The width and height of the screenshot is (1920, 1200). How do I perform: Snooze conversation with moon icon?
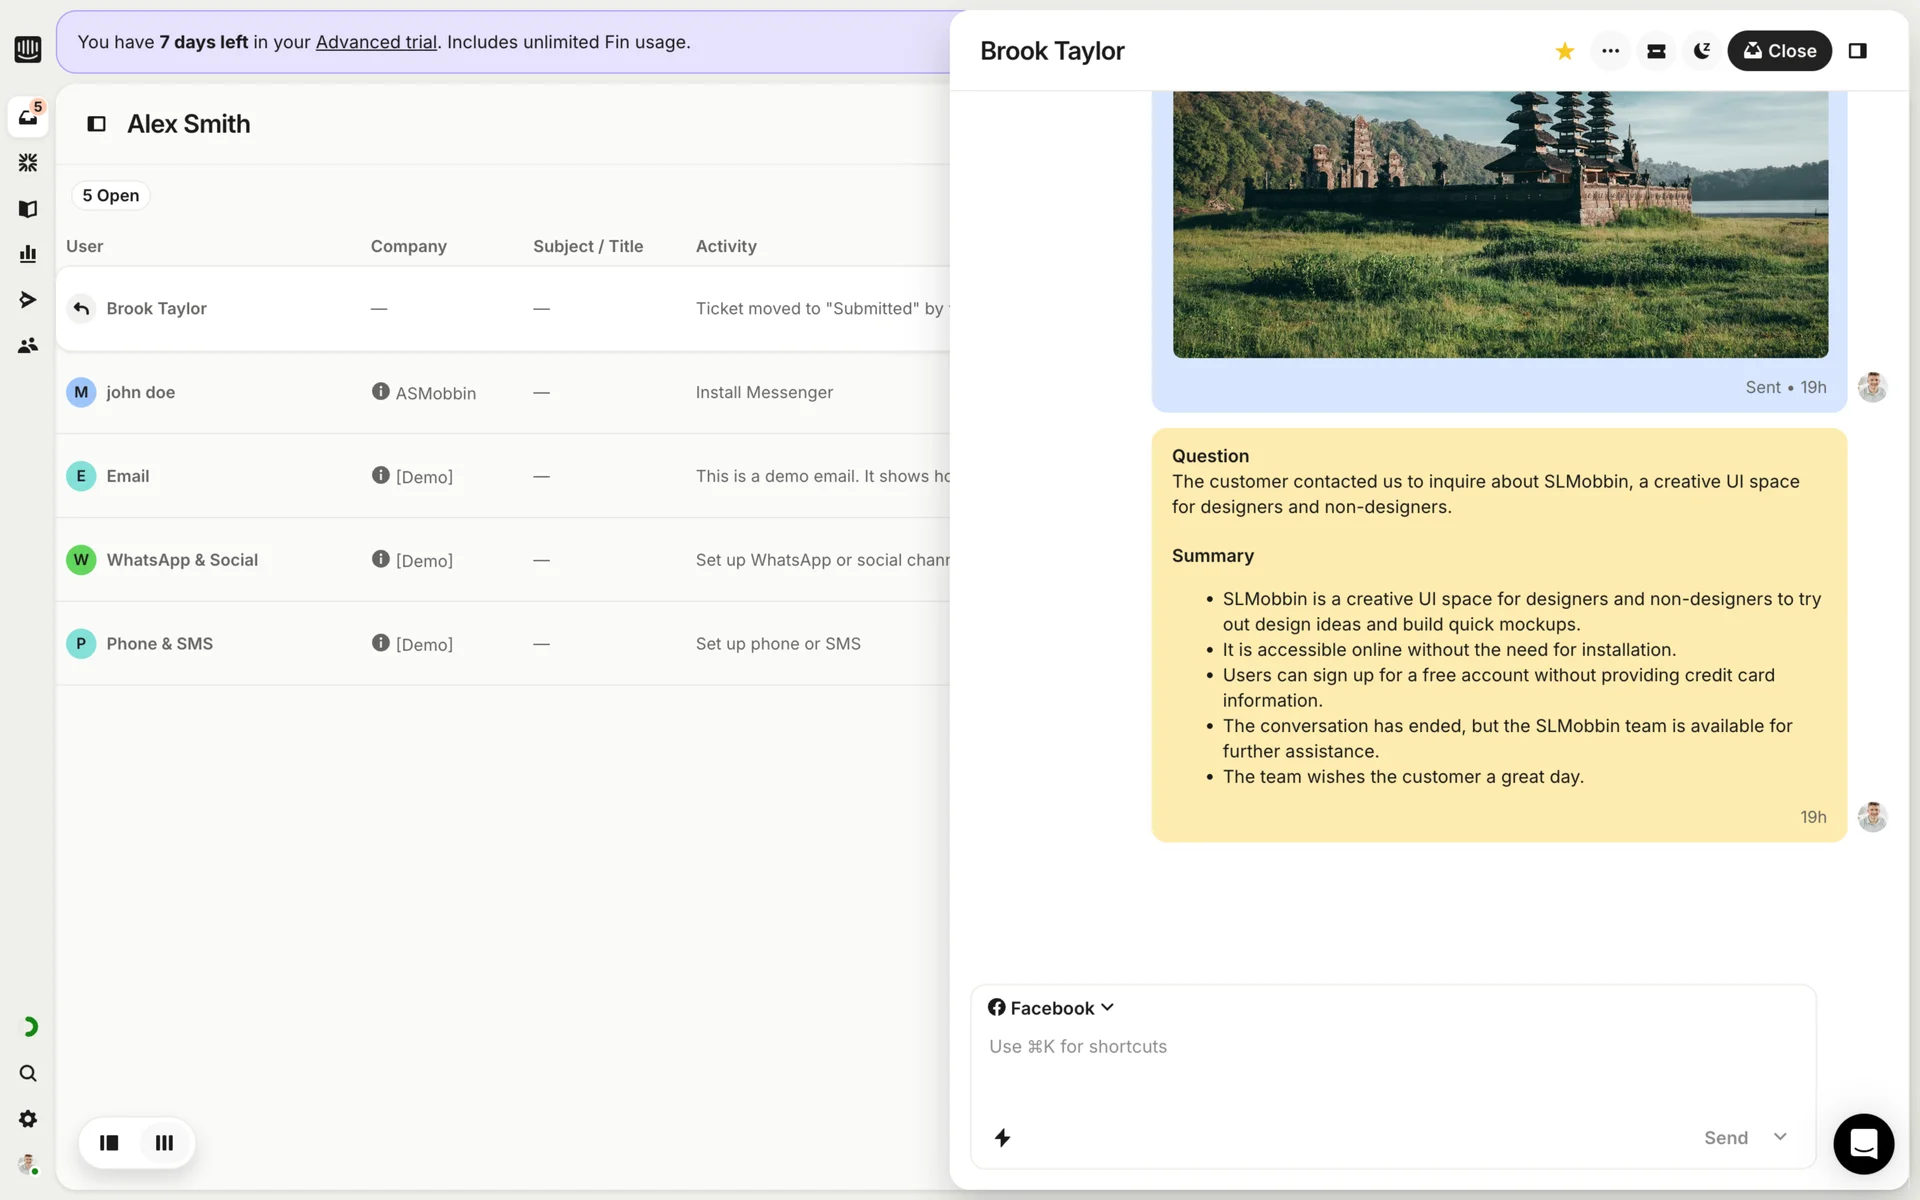point(1701,51)
